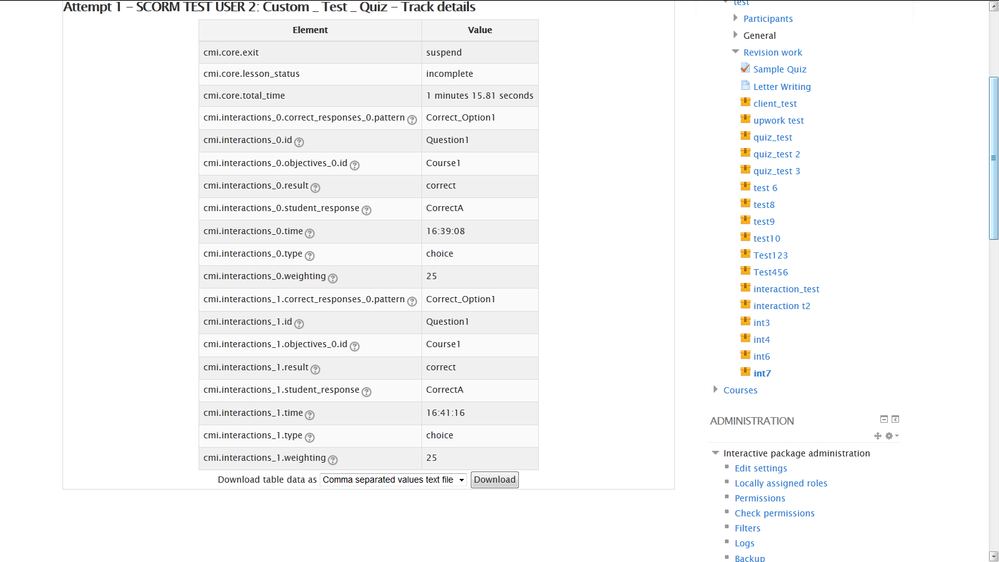Show help for cmi.interactions_1.objectives_0.id
The image size is (999, 562).
355,346
